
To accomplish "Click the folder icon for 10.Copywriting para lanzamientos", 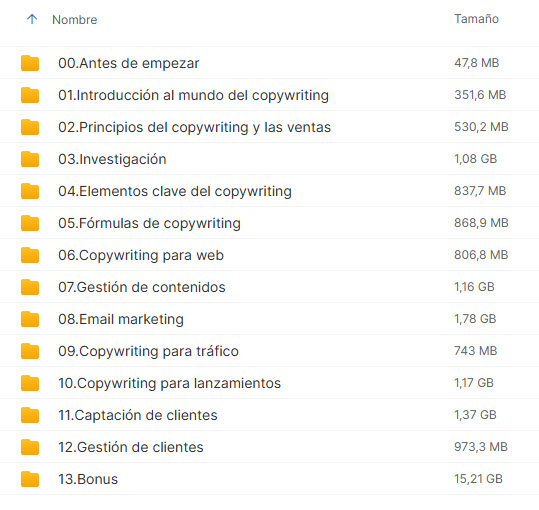I will coord(30,382).
